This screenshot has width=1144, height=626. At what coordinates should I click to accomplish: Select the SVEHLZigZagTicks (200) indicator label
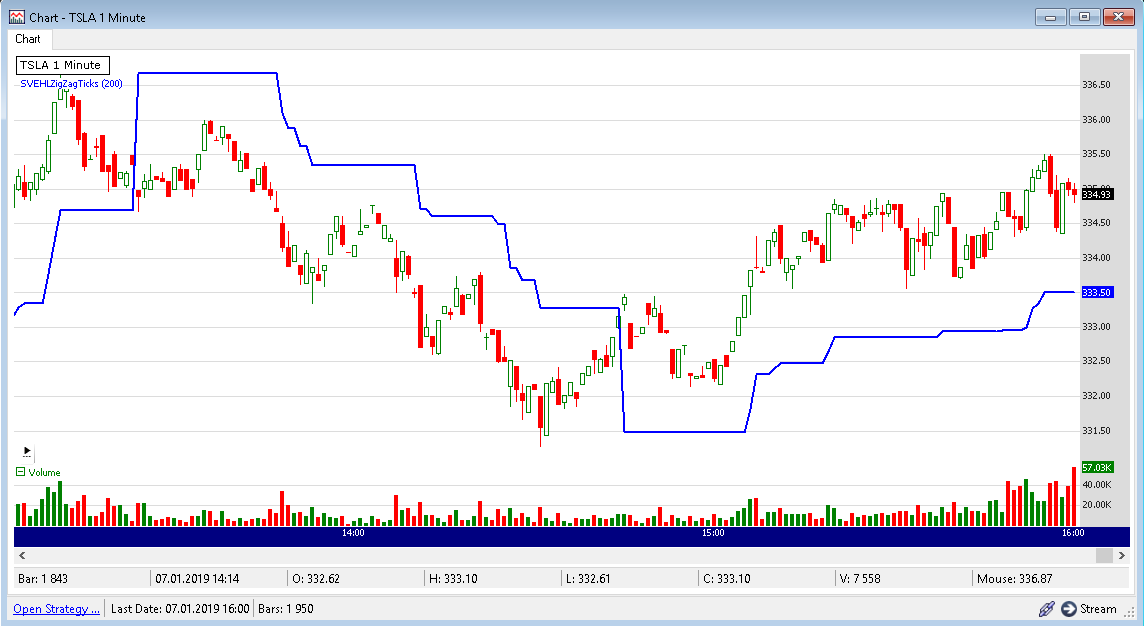tap(71, 84)
